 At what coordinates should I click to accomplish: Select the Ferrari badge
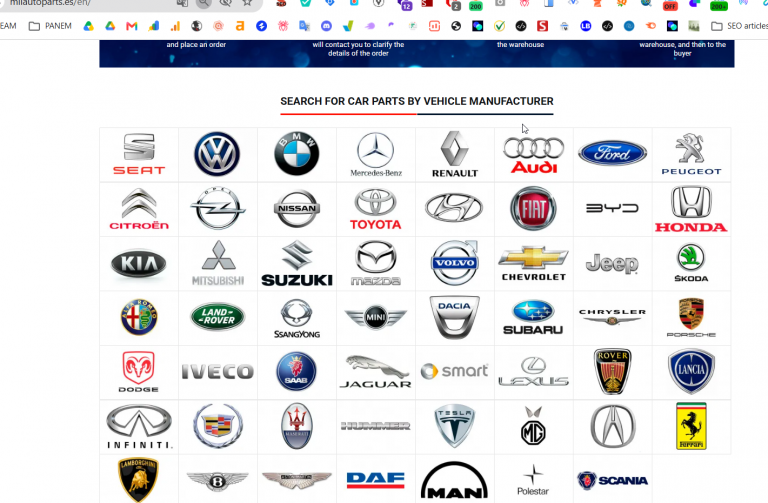click(691, 426)
